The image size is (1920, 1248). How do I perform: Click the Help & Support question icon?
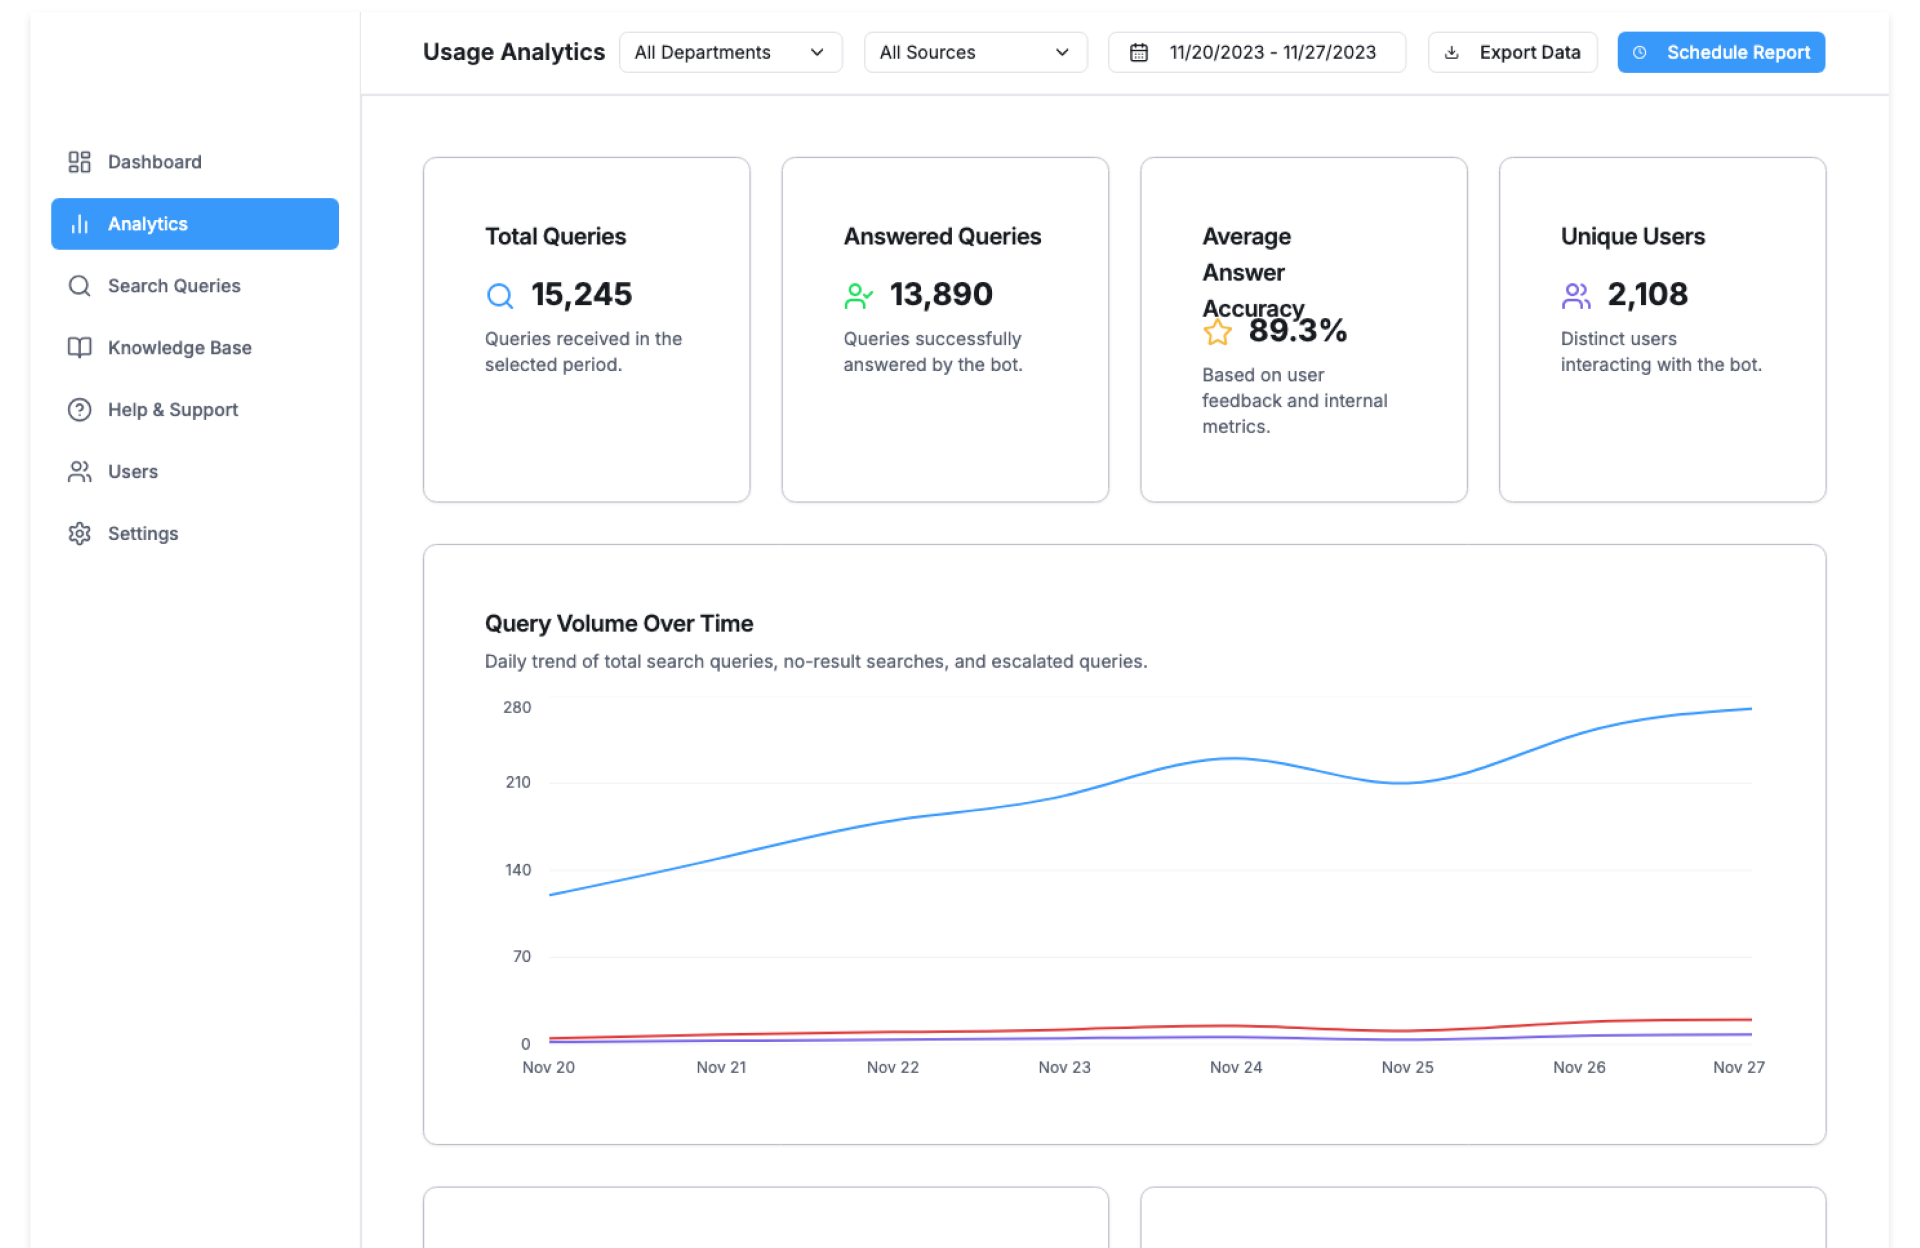tap(79, 410)
